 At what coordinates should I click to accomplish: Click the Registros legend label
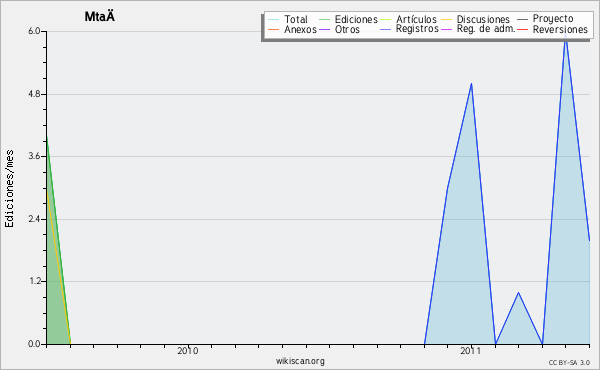[x=417, y=29]
